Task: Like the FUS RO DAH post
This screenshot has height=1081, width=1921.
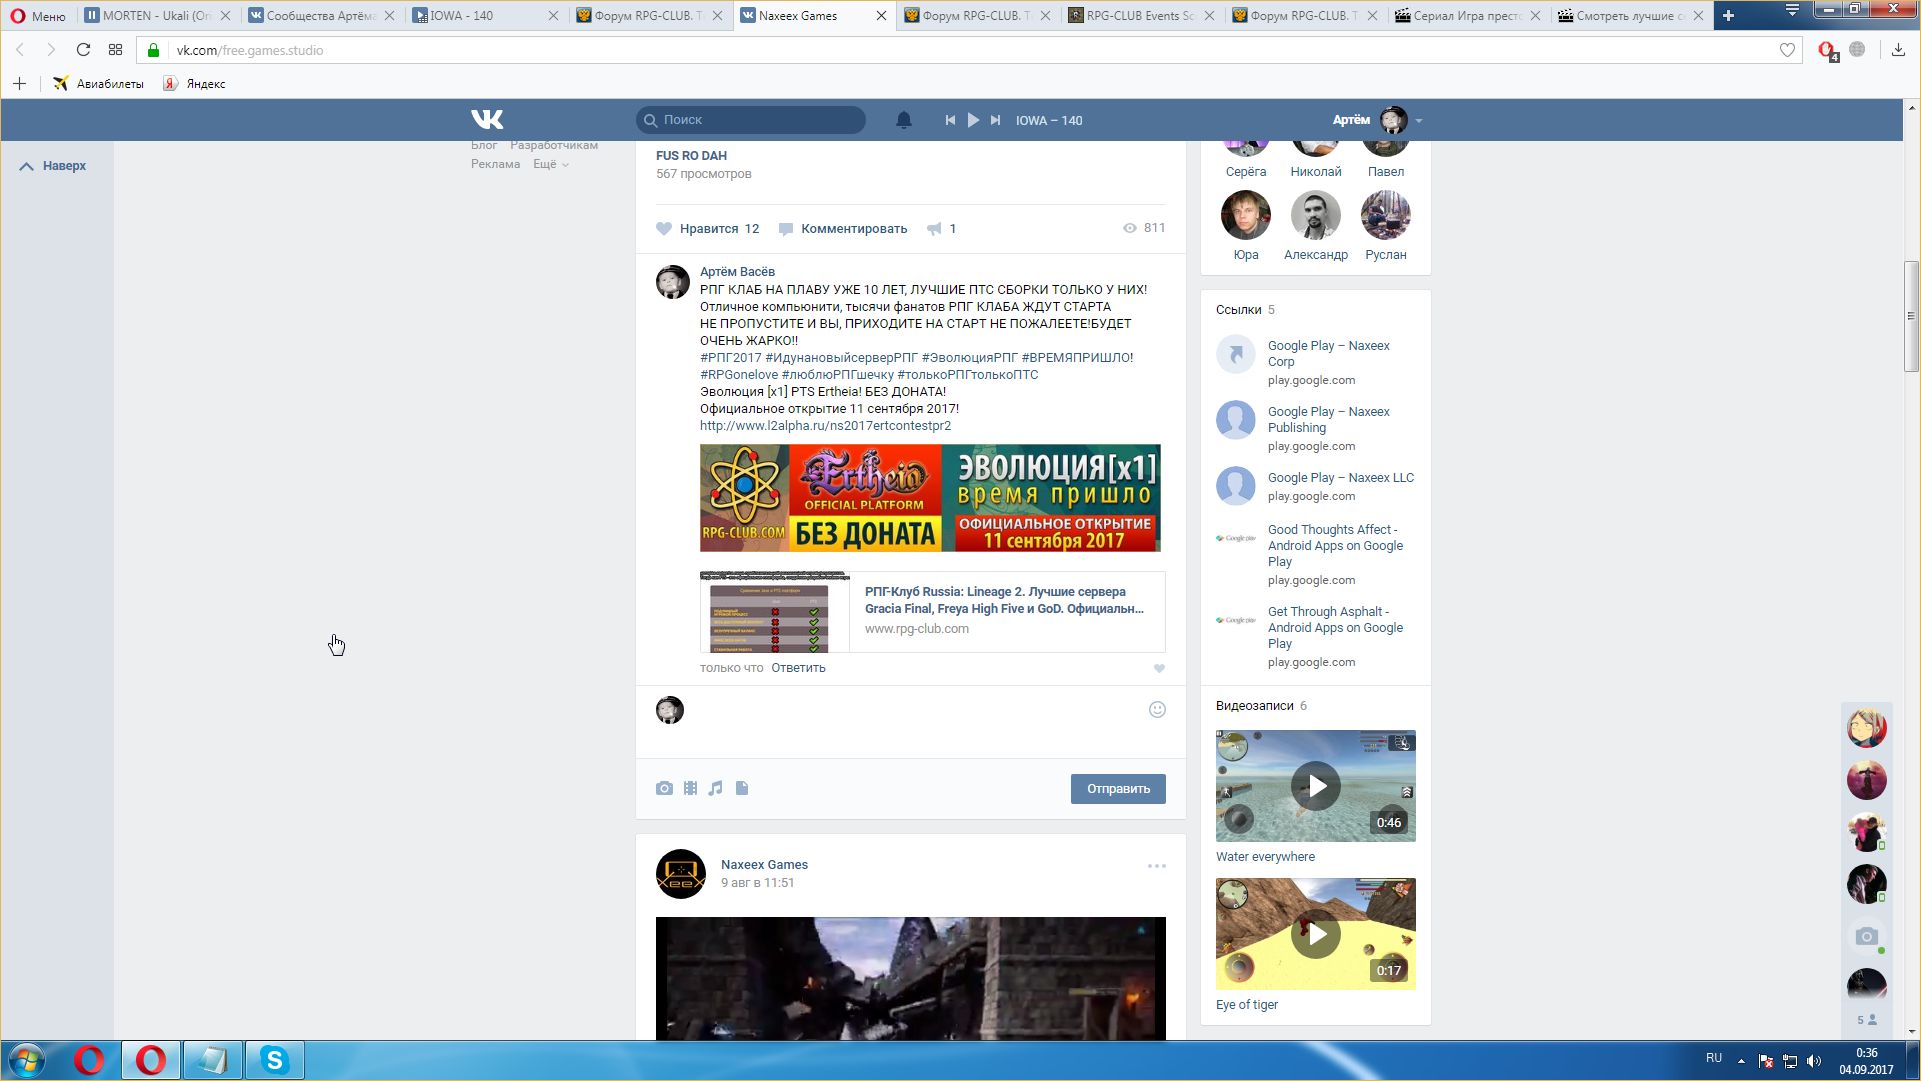Action: click(707, 229)
